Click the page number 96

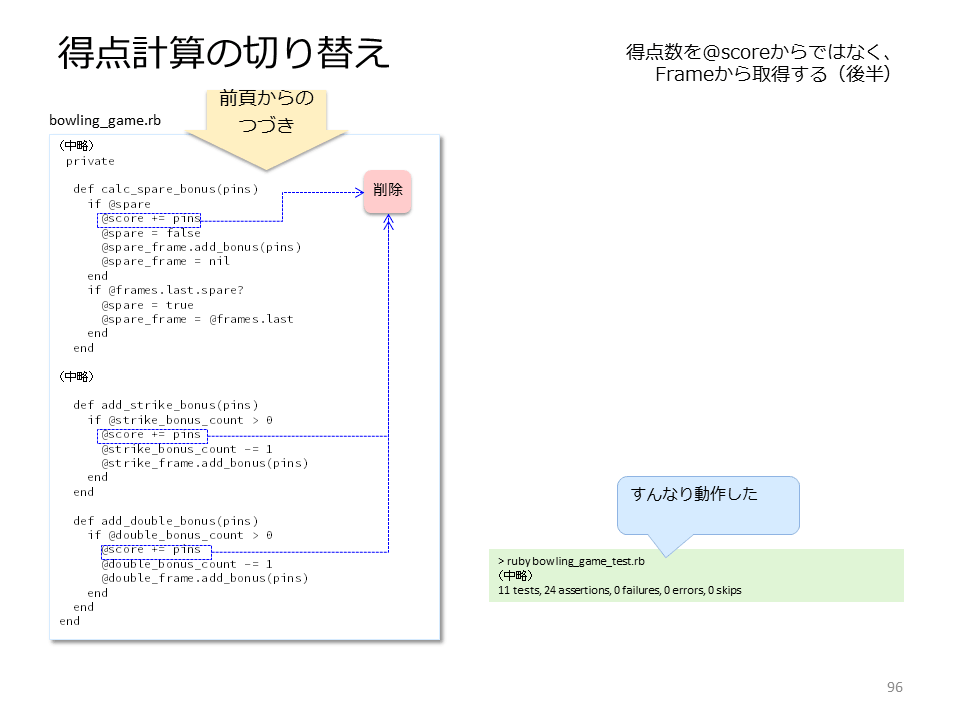pyautogui.click(x=894, y=687)
